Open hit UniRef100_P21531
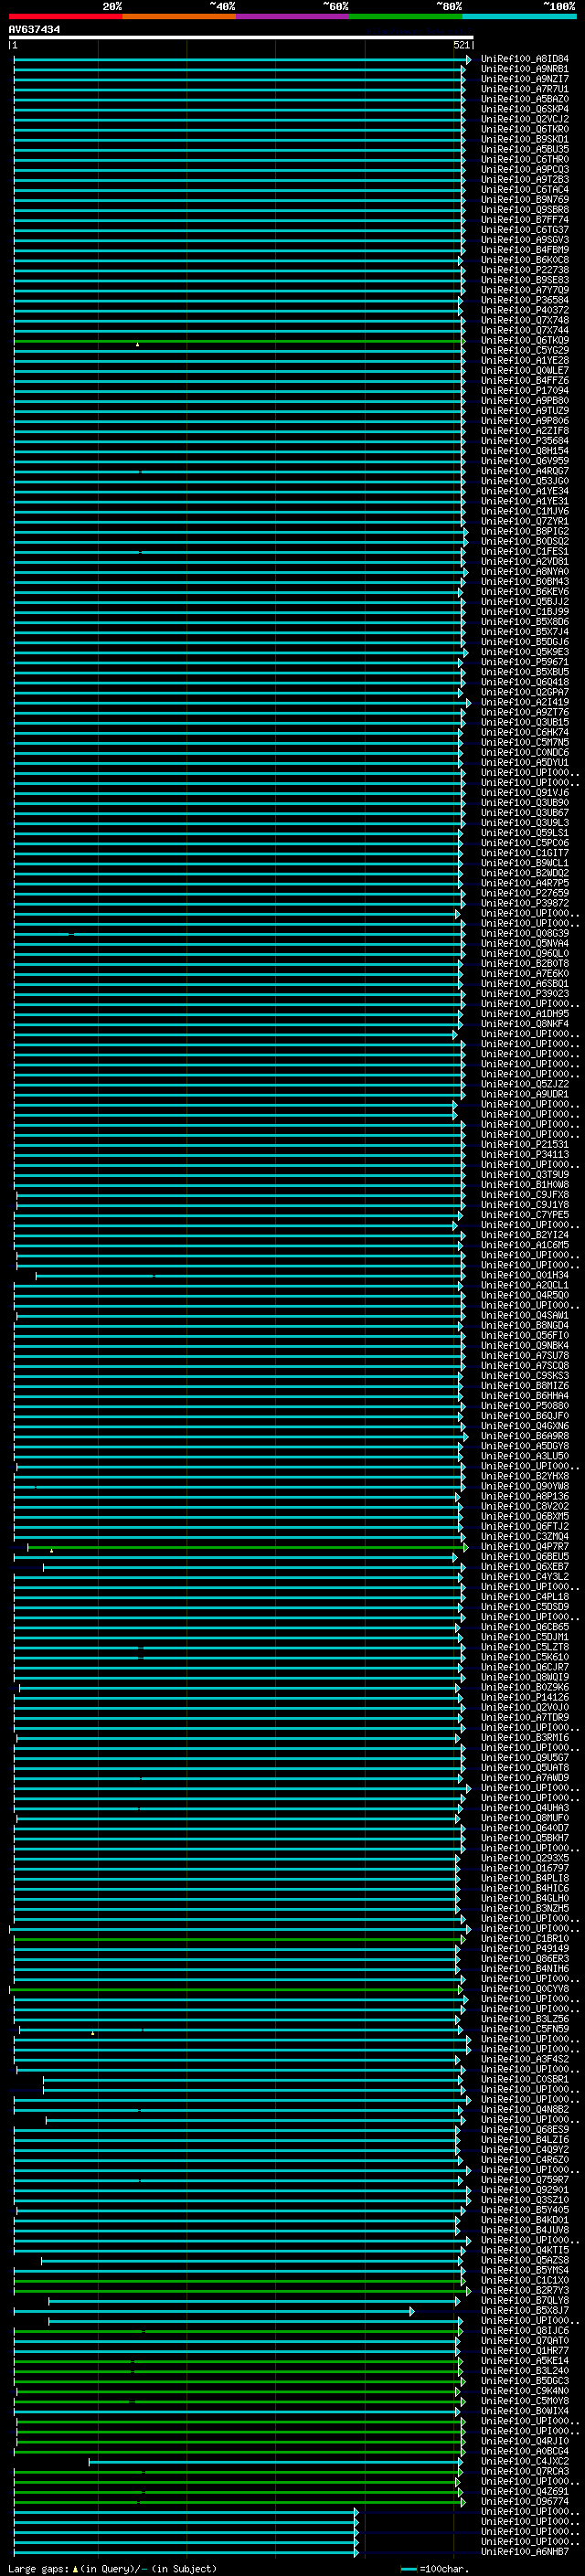Screen dimensions: 585x2576 [525, 1145]
